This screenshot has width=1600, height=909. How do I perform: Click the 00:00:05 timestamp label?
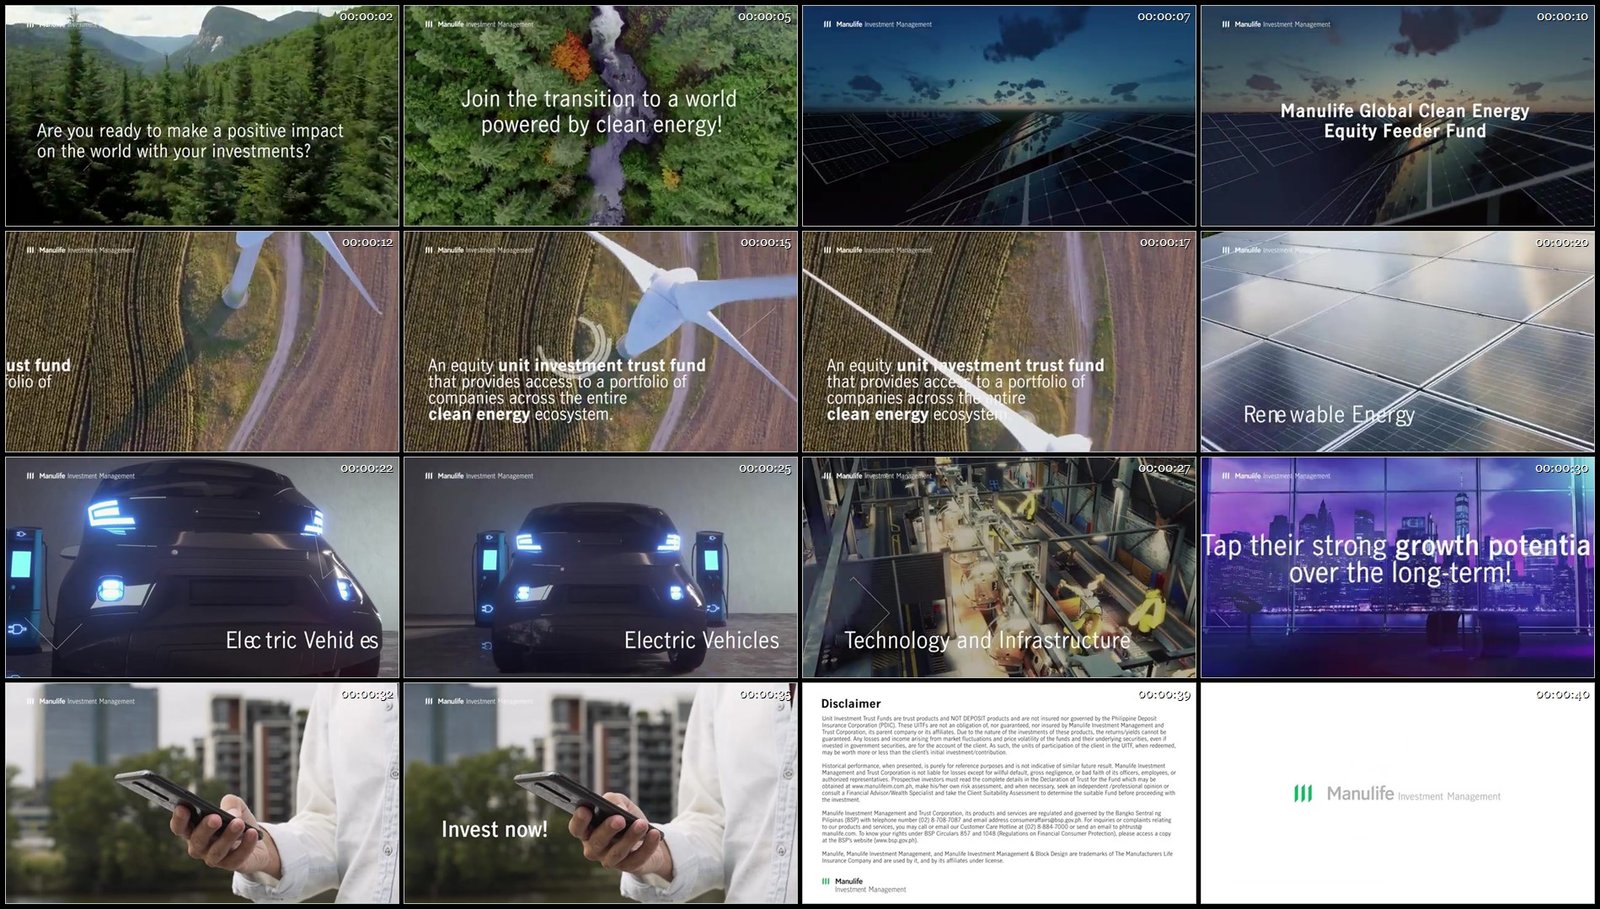tap(764, 17)
